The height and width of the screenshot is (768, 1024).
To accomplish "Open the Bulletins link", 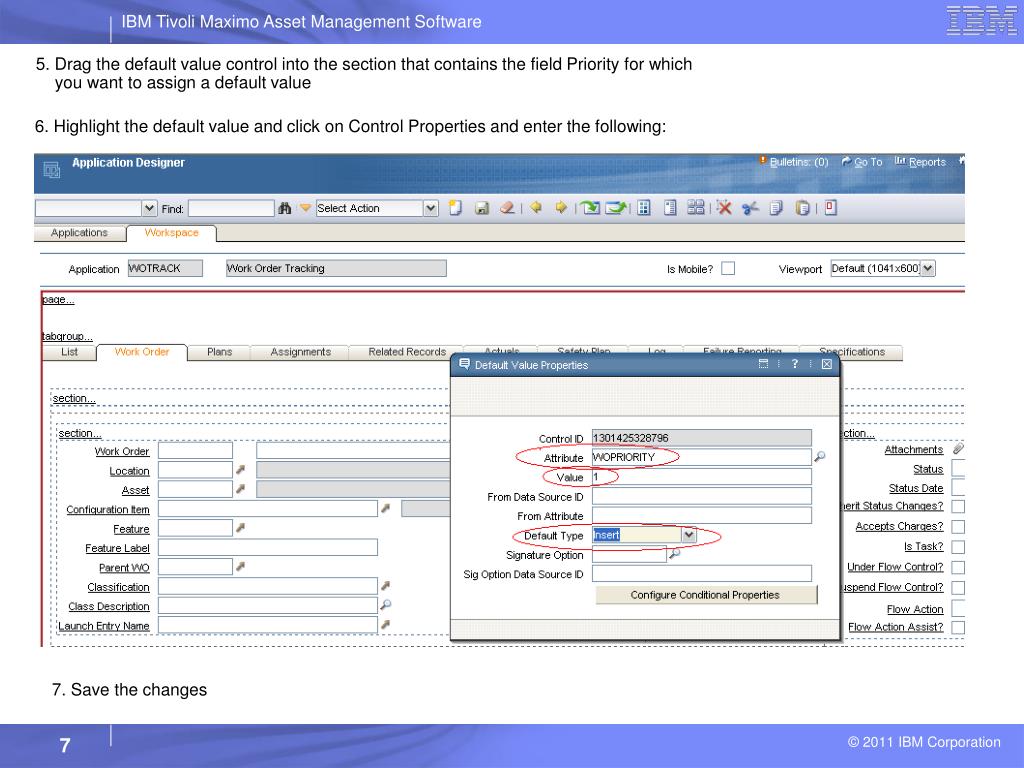I will [x=793, y=162].
